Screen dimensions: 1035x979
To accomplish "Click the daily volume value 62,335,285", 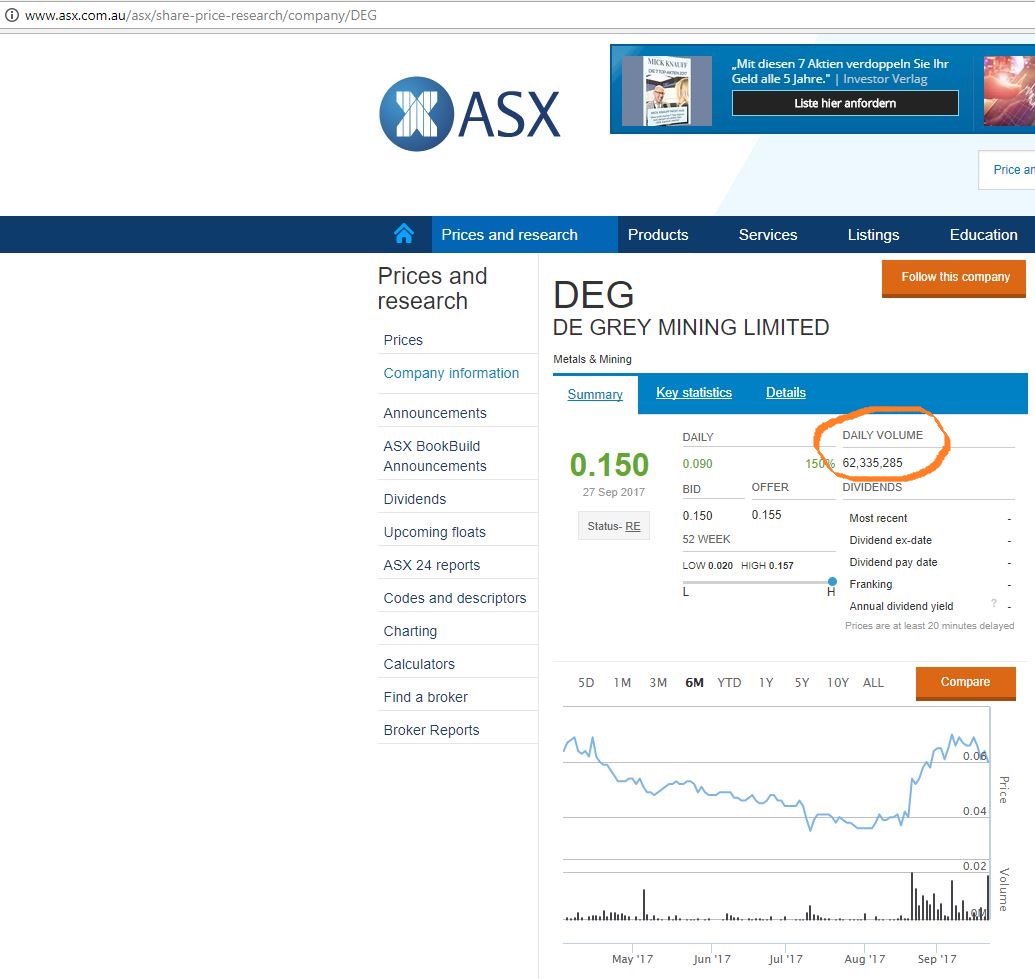I will [872, 463].
